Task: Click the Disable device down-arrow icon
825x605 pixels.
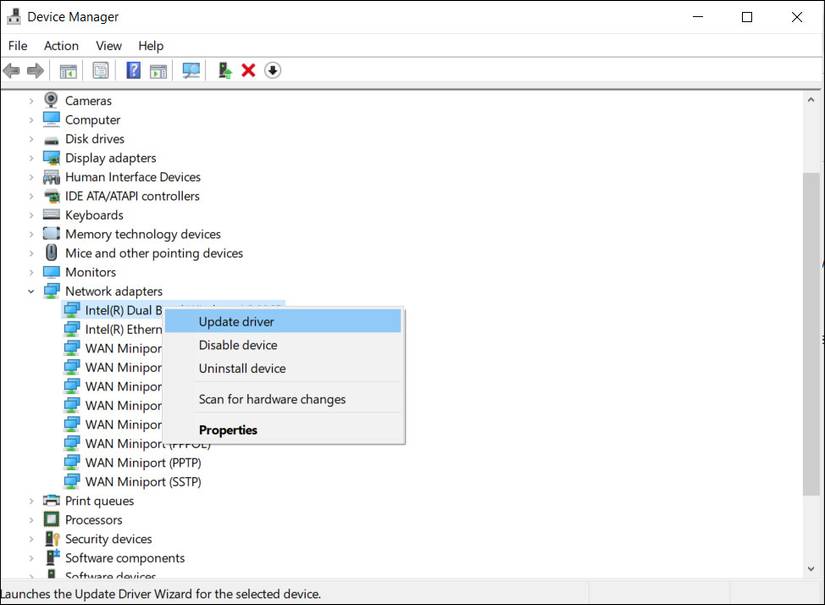Action: (x=273, y=70)
